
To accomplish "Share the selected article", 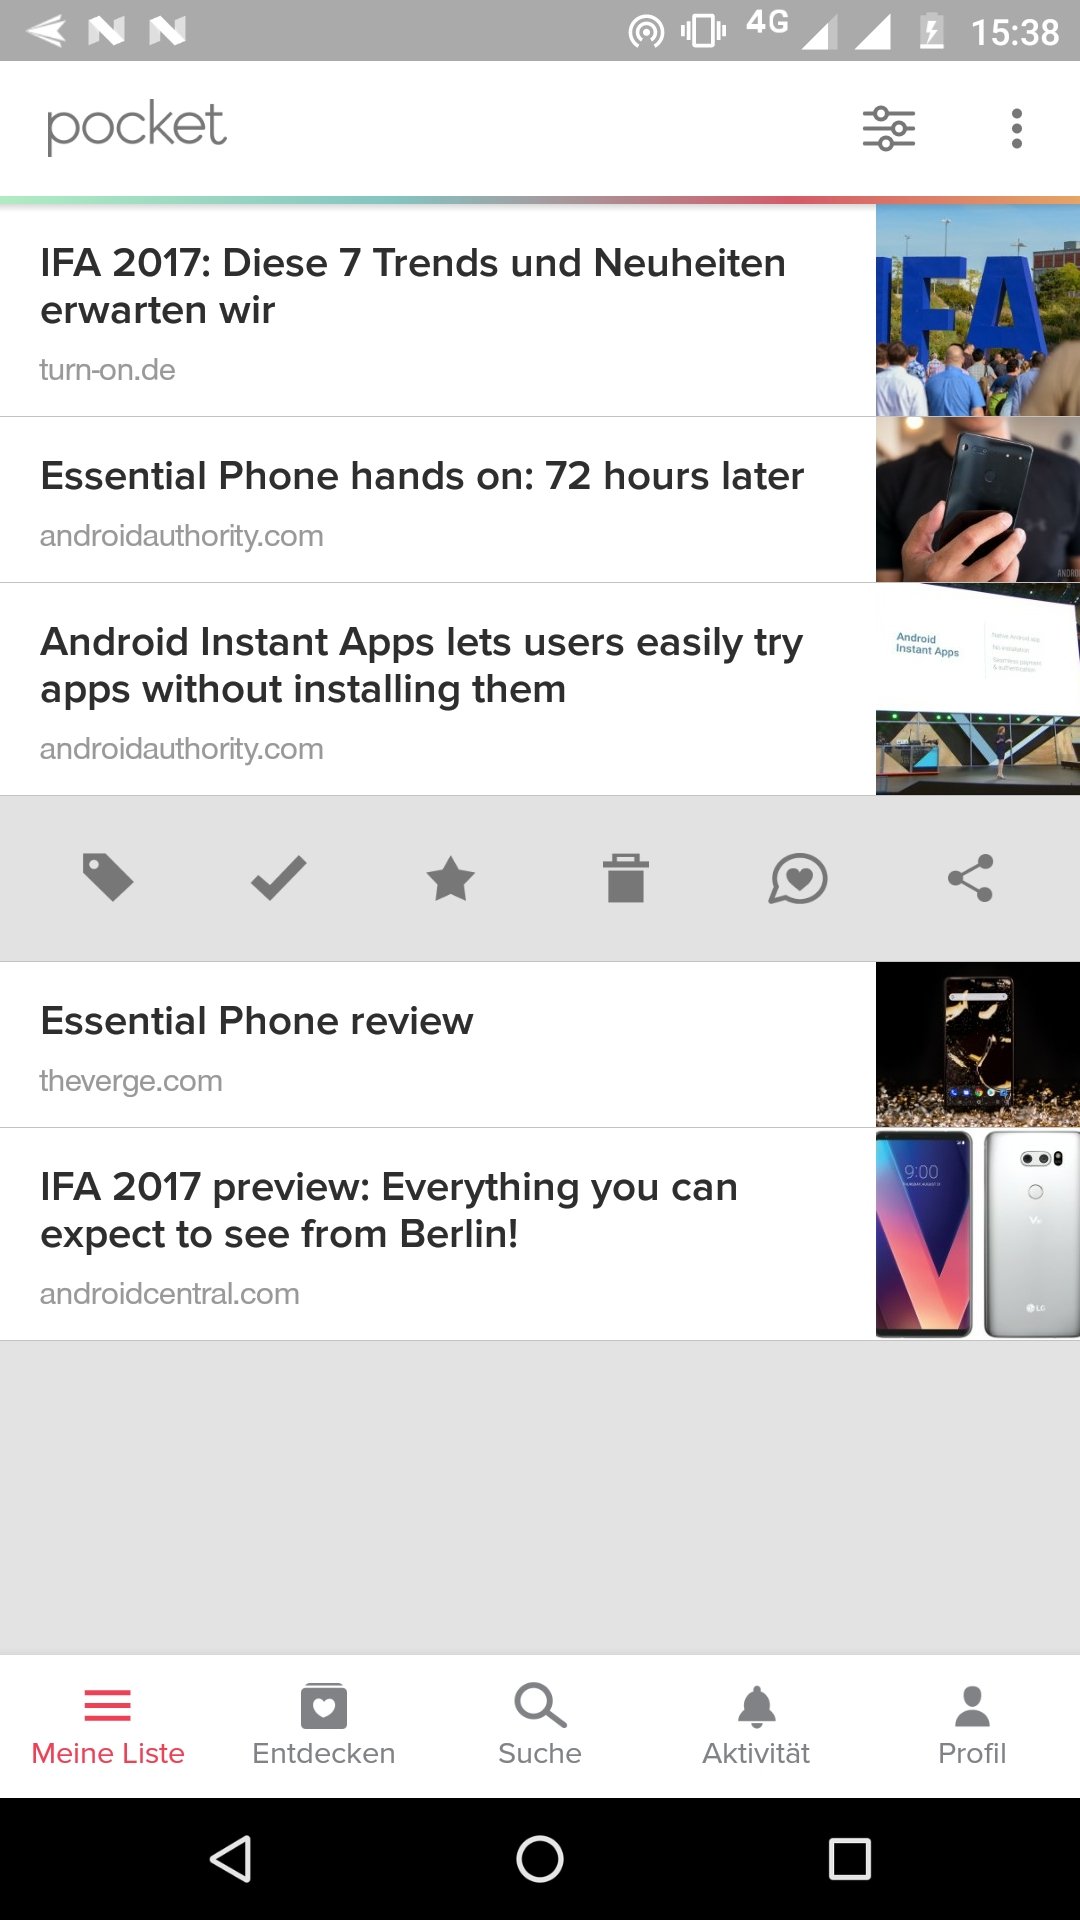I will (970, 878).
